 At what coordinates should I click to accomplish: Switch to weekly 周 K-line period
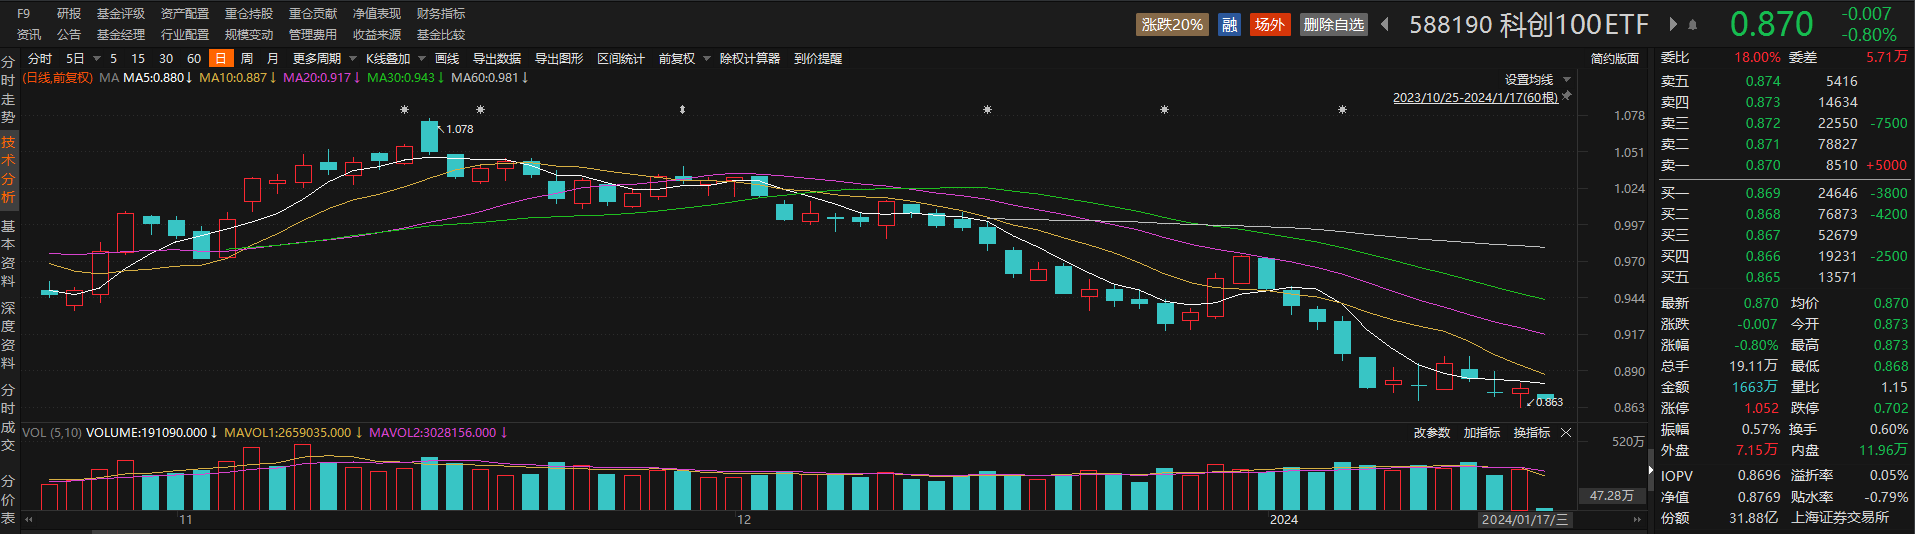coord(247,59)
